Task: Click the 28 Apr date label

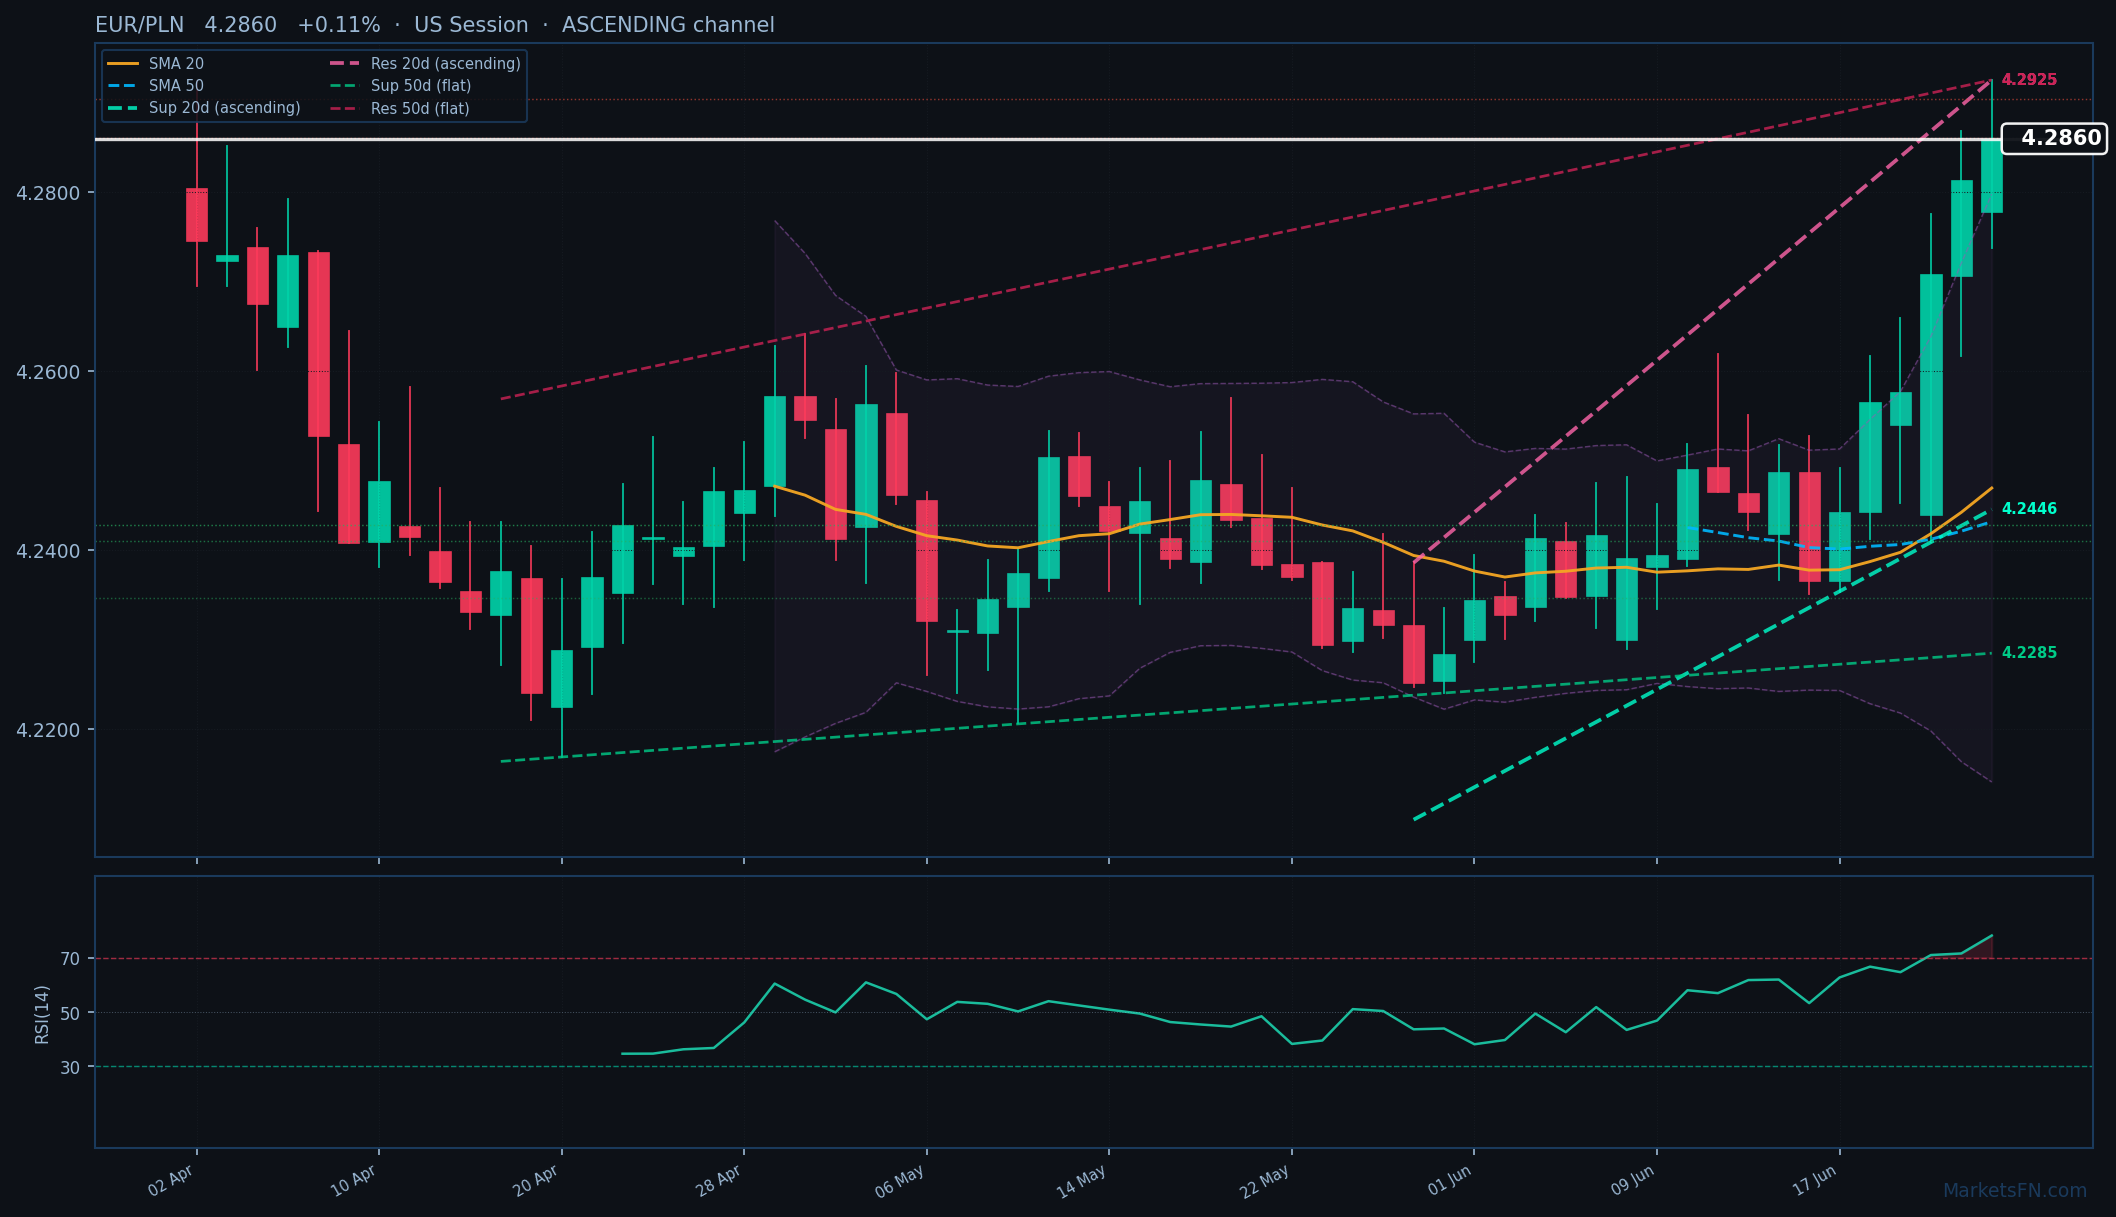Action: pos(718,1181)
